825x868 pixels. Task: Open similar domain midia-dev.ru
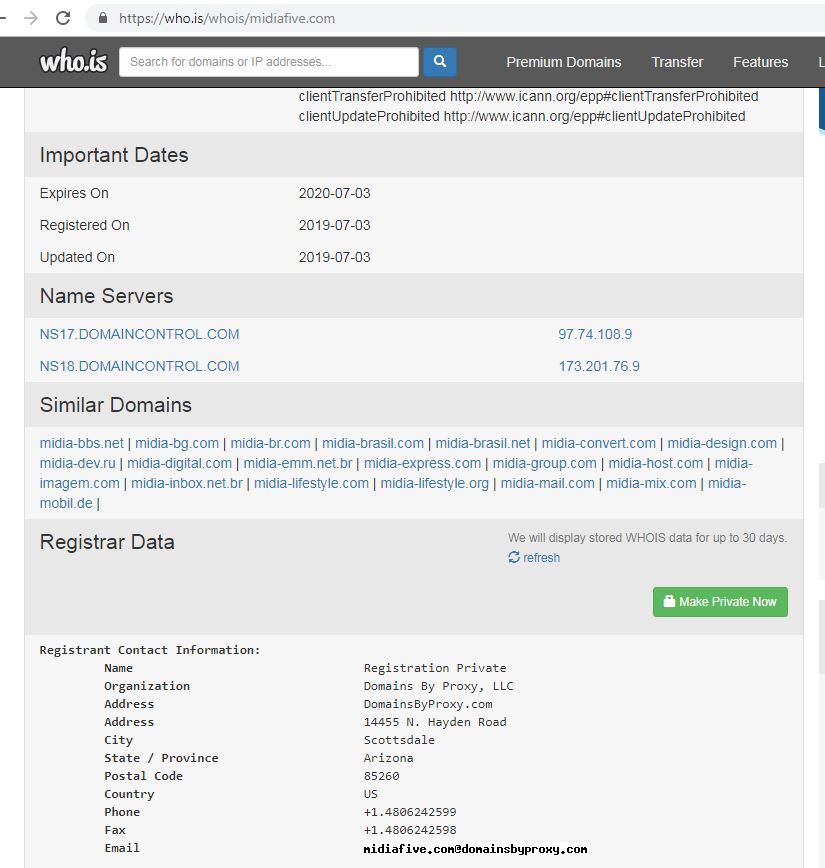(78, 463)
